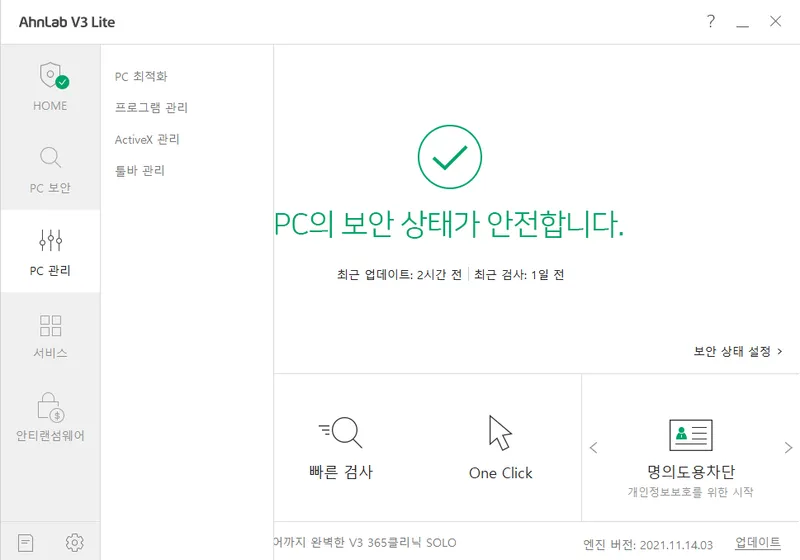Image resolution: width=800 pixels, height=560 pixels.
Task: Open 서비스 grid icon
Action: pyautogui.click(x=50, y=325)
